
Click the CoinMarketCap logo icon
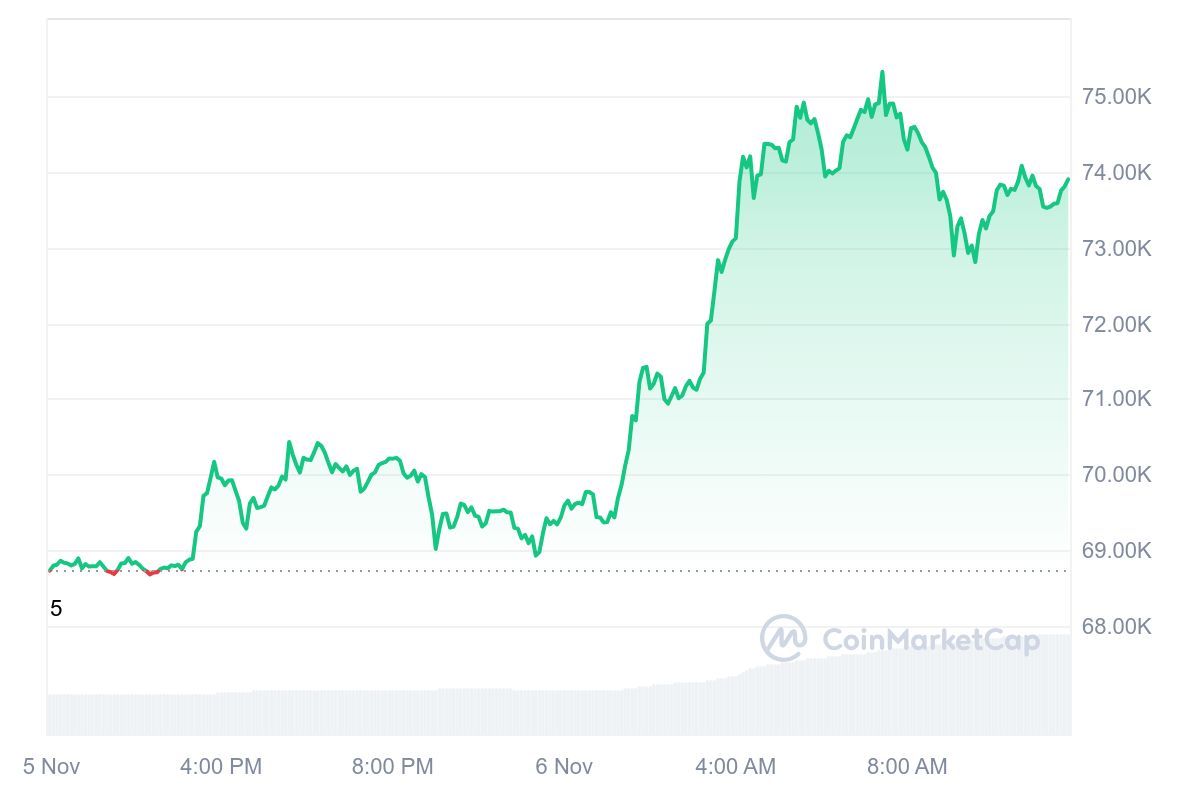(784, 638)
